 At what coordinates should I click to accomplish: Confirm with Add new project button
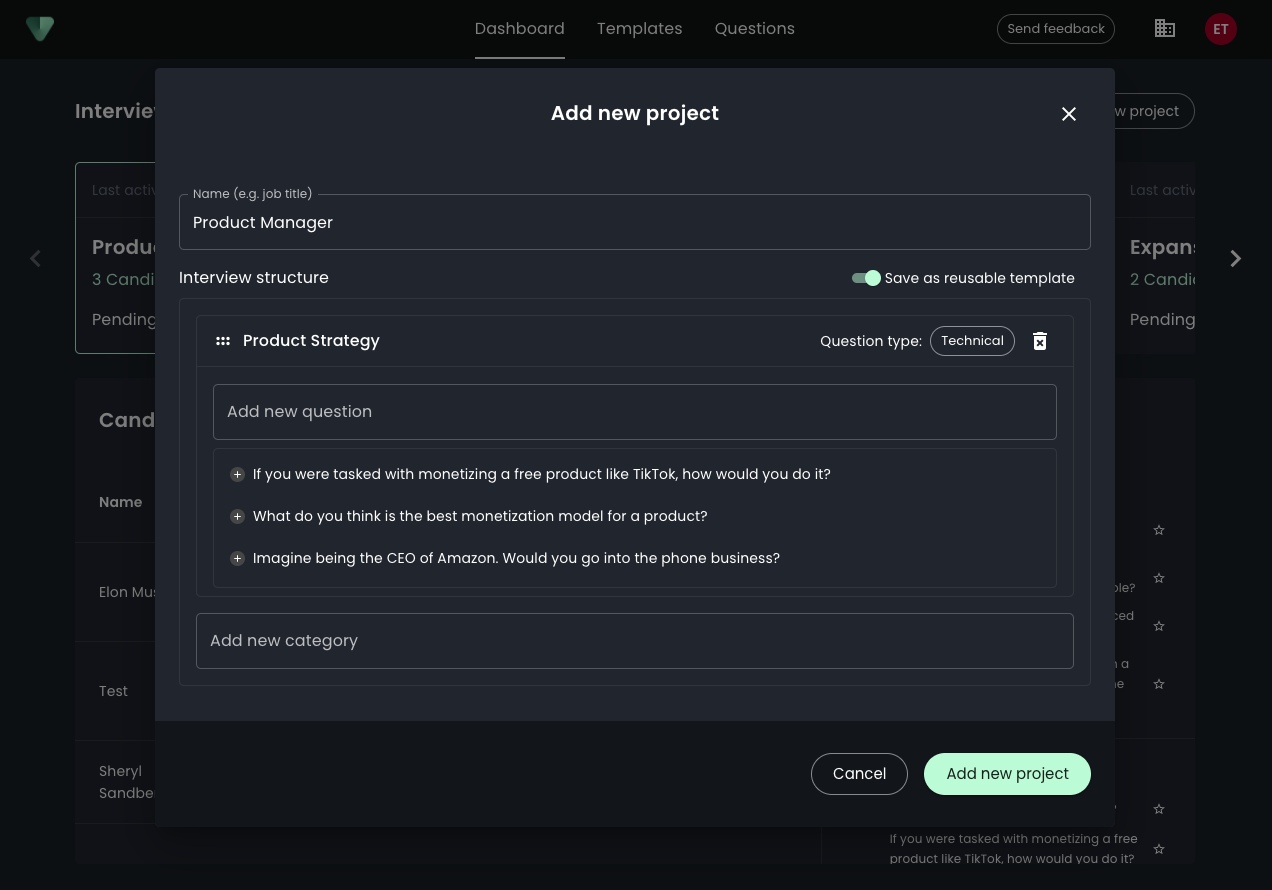[x=1006, y=774]
